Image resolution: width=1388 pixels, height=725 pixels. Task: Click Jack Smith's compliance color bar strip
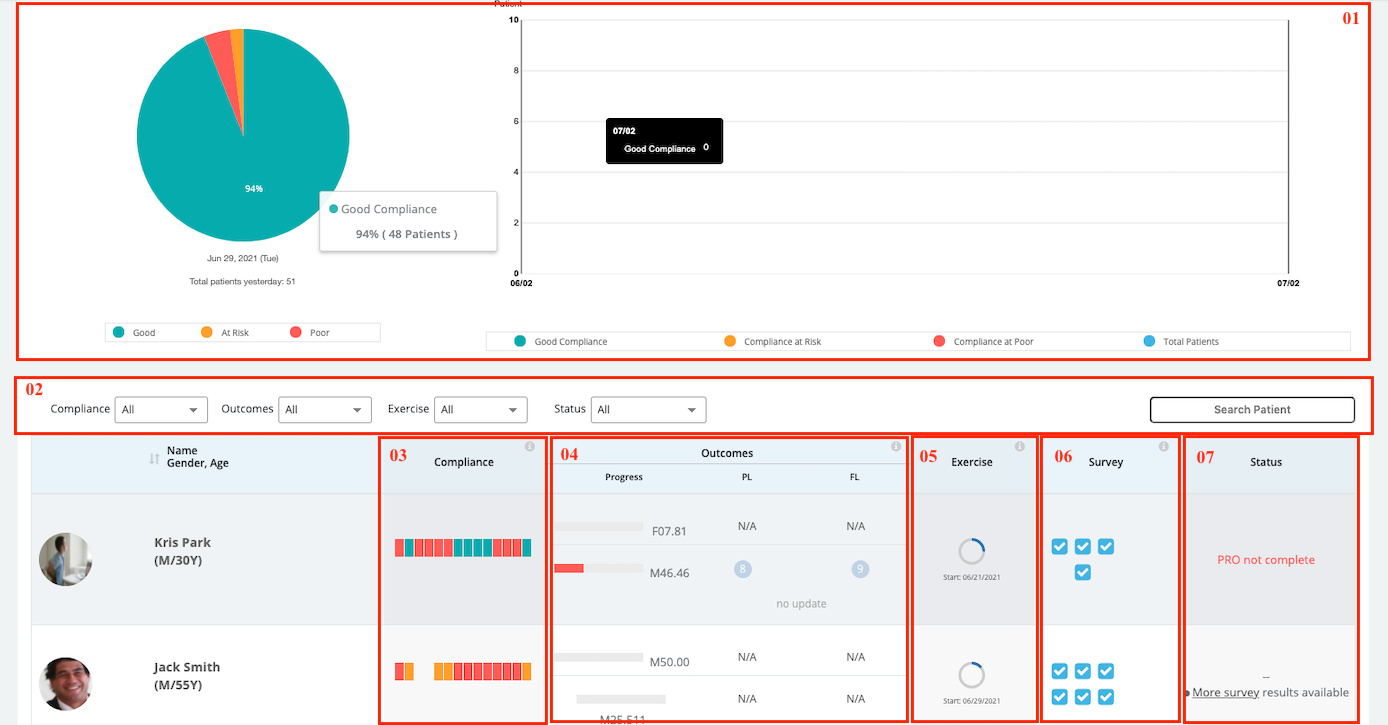click(x=463, y=672)
